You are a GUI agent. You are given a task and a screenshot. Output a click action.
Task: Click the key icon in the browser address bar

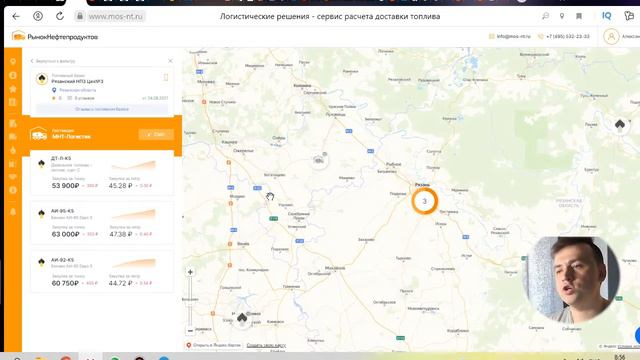545,16
